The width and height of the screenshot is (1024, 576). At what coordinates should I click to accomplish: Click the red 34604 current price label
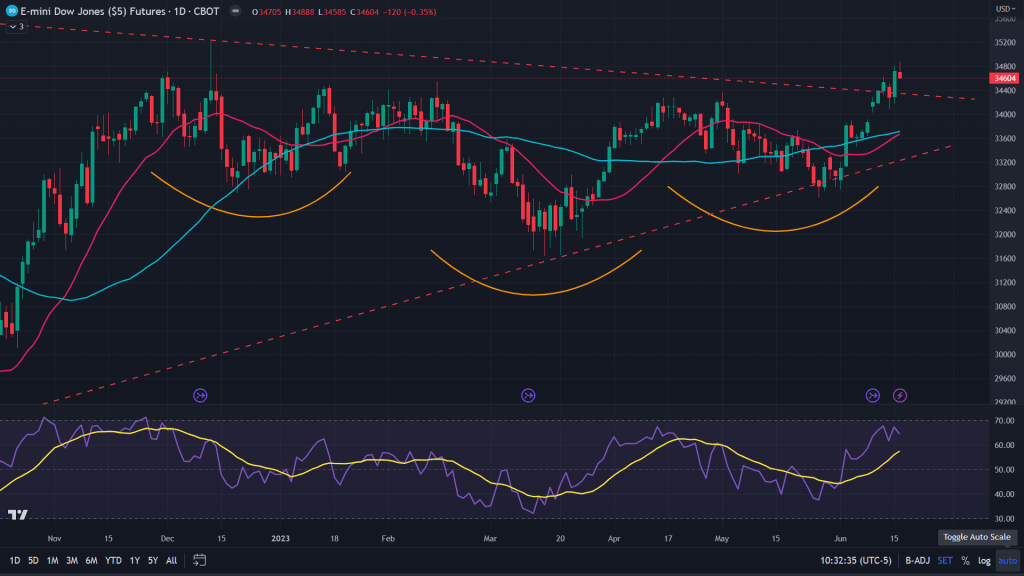point(1003,78)
